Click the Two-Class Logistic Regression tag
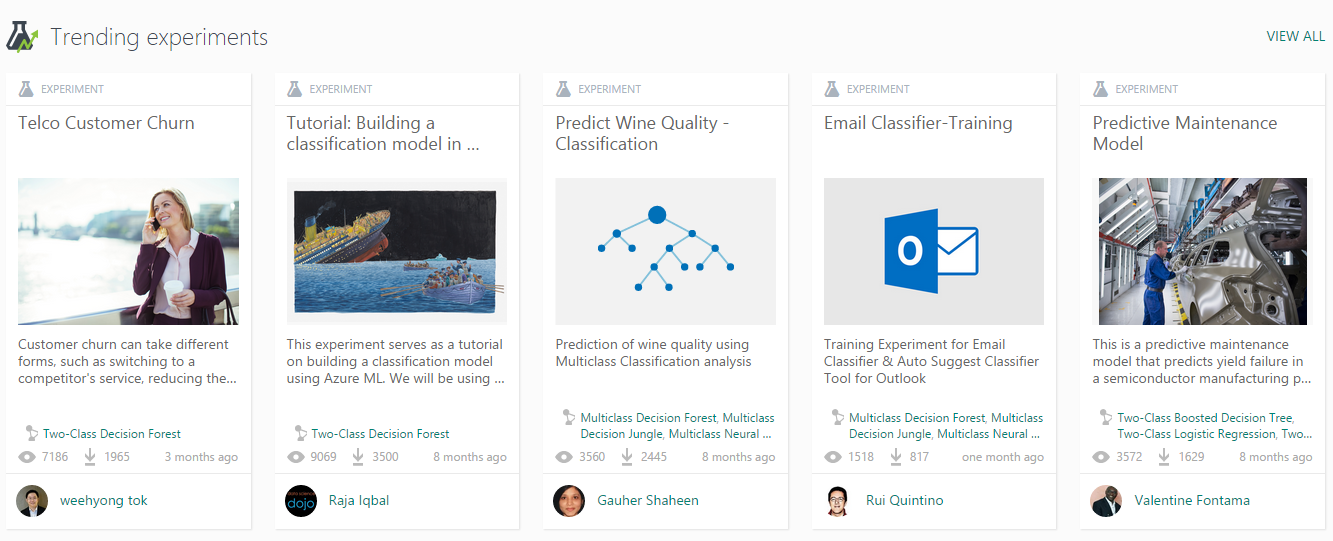The height and width of the screenshot is (541, 1333). (x=1196, y=434)
